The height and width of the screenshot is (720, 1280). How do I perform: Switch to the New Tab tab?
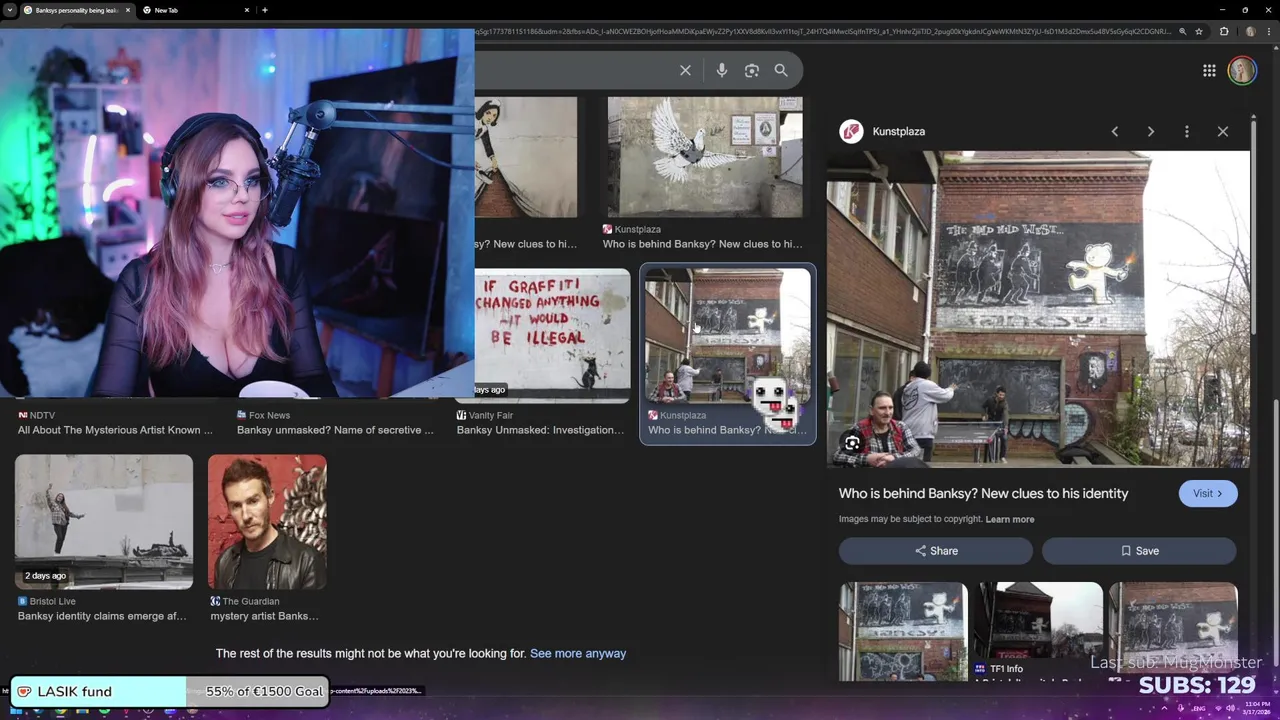[195, 10]
